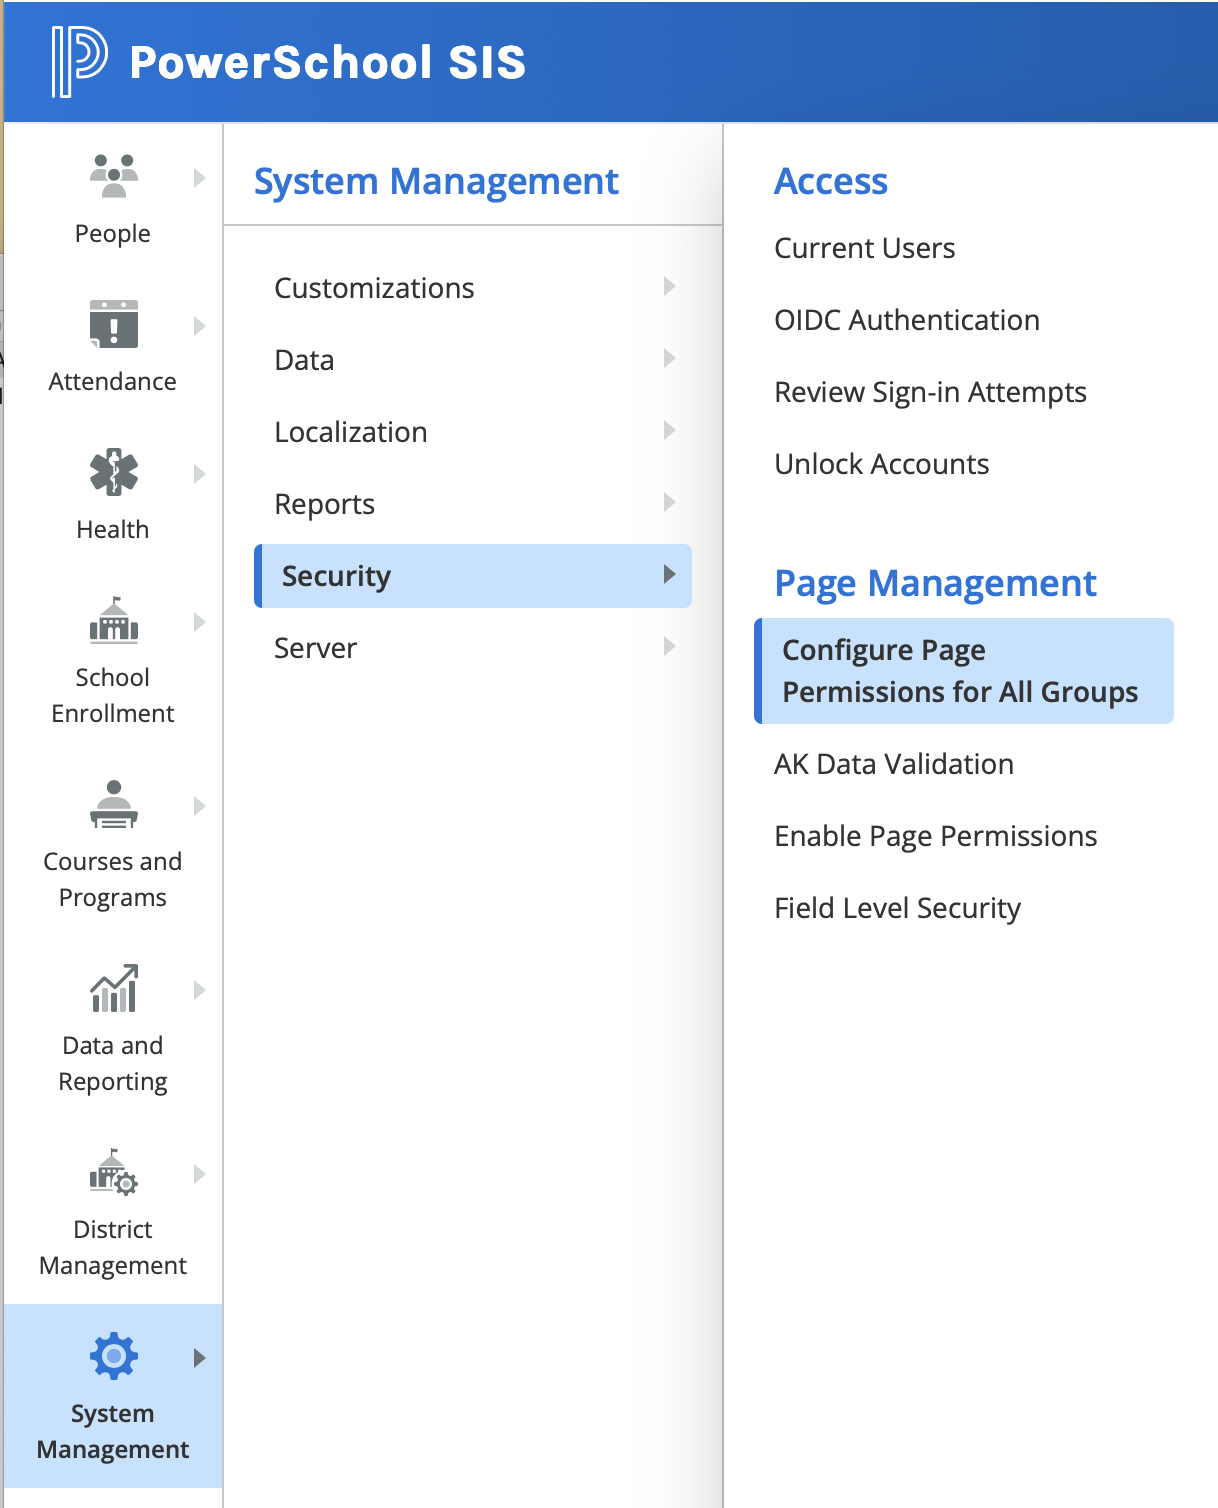Expand the Data row arrow
1218x1508 pixels.
pyautogui.click(x=670, y=358)
